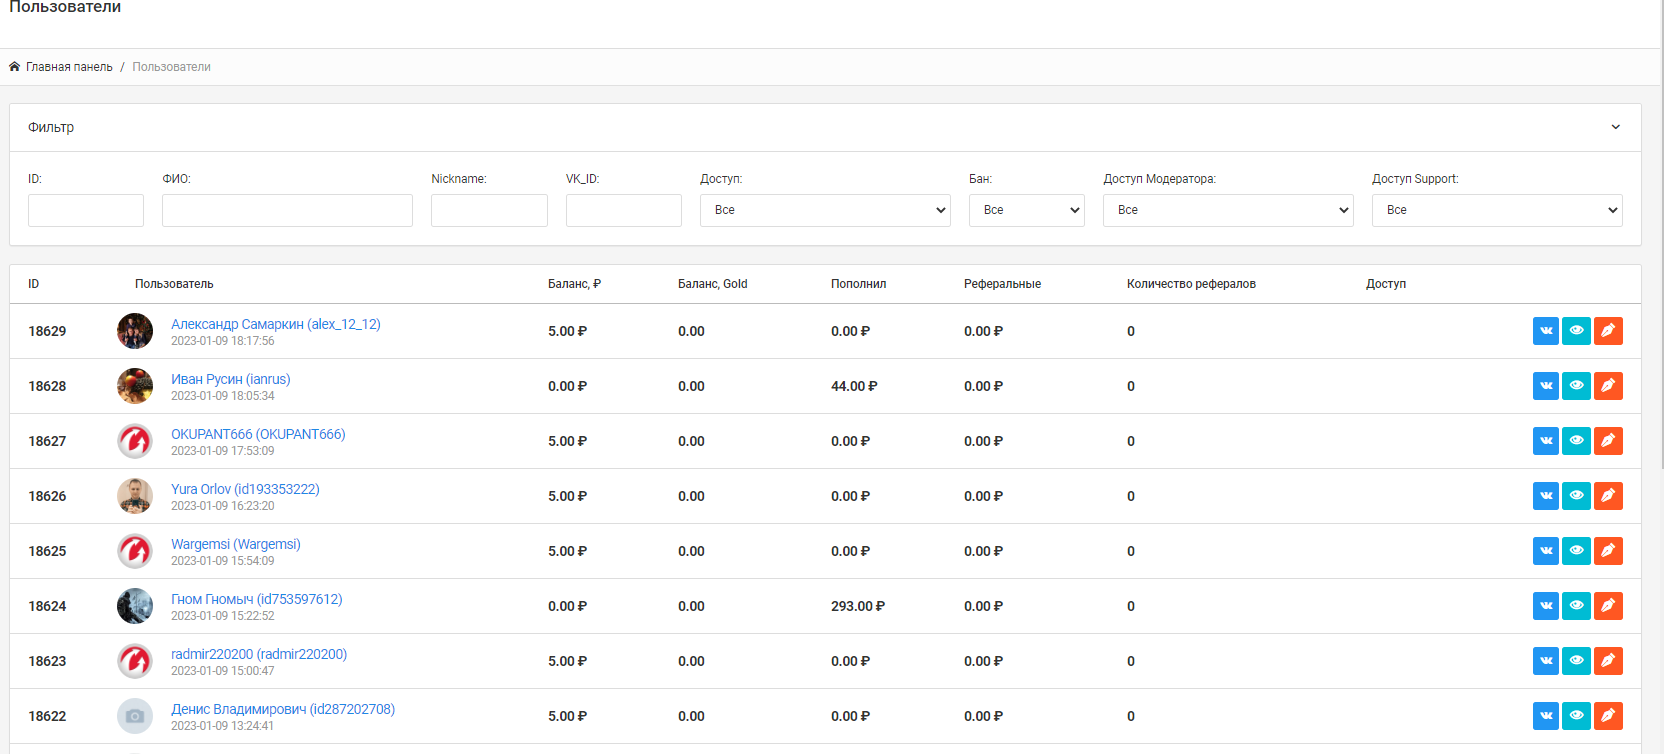Open VK profile button for OKUPANT666 row
1664x754 pixels.
pyautogui.click(x=1545, y=441)
